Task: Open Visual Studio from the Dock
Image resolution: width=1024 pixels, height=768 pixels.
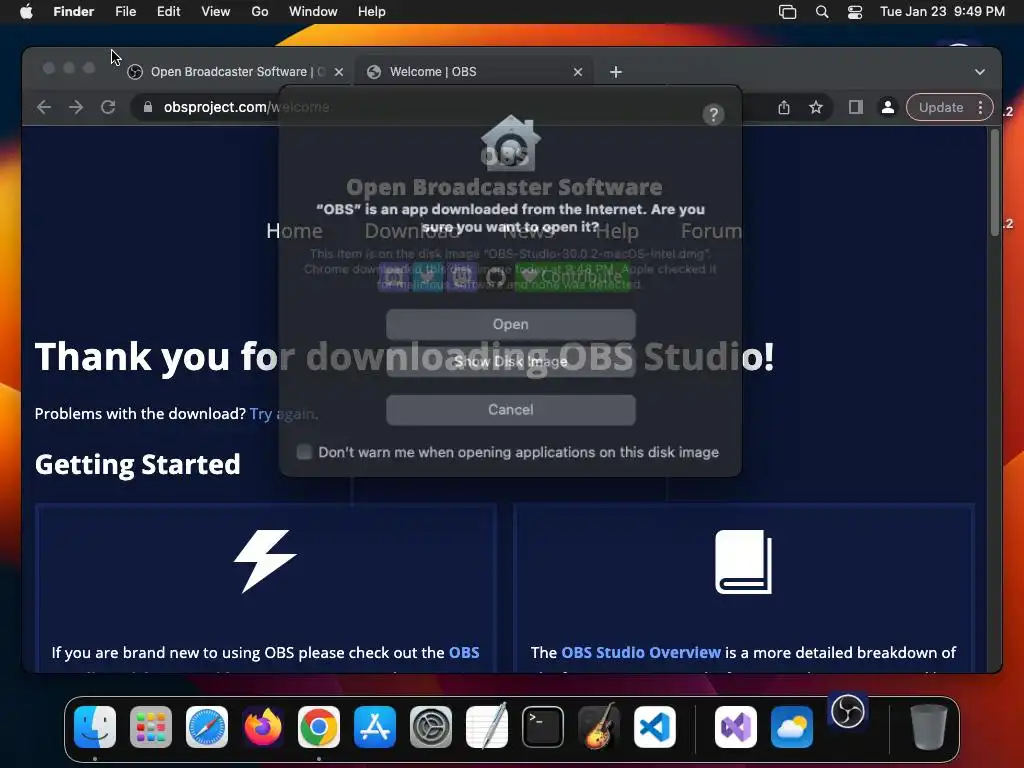Action: [736, 727]
